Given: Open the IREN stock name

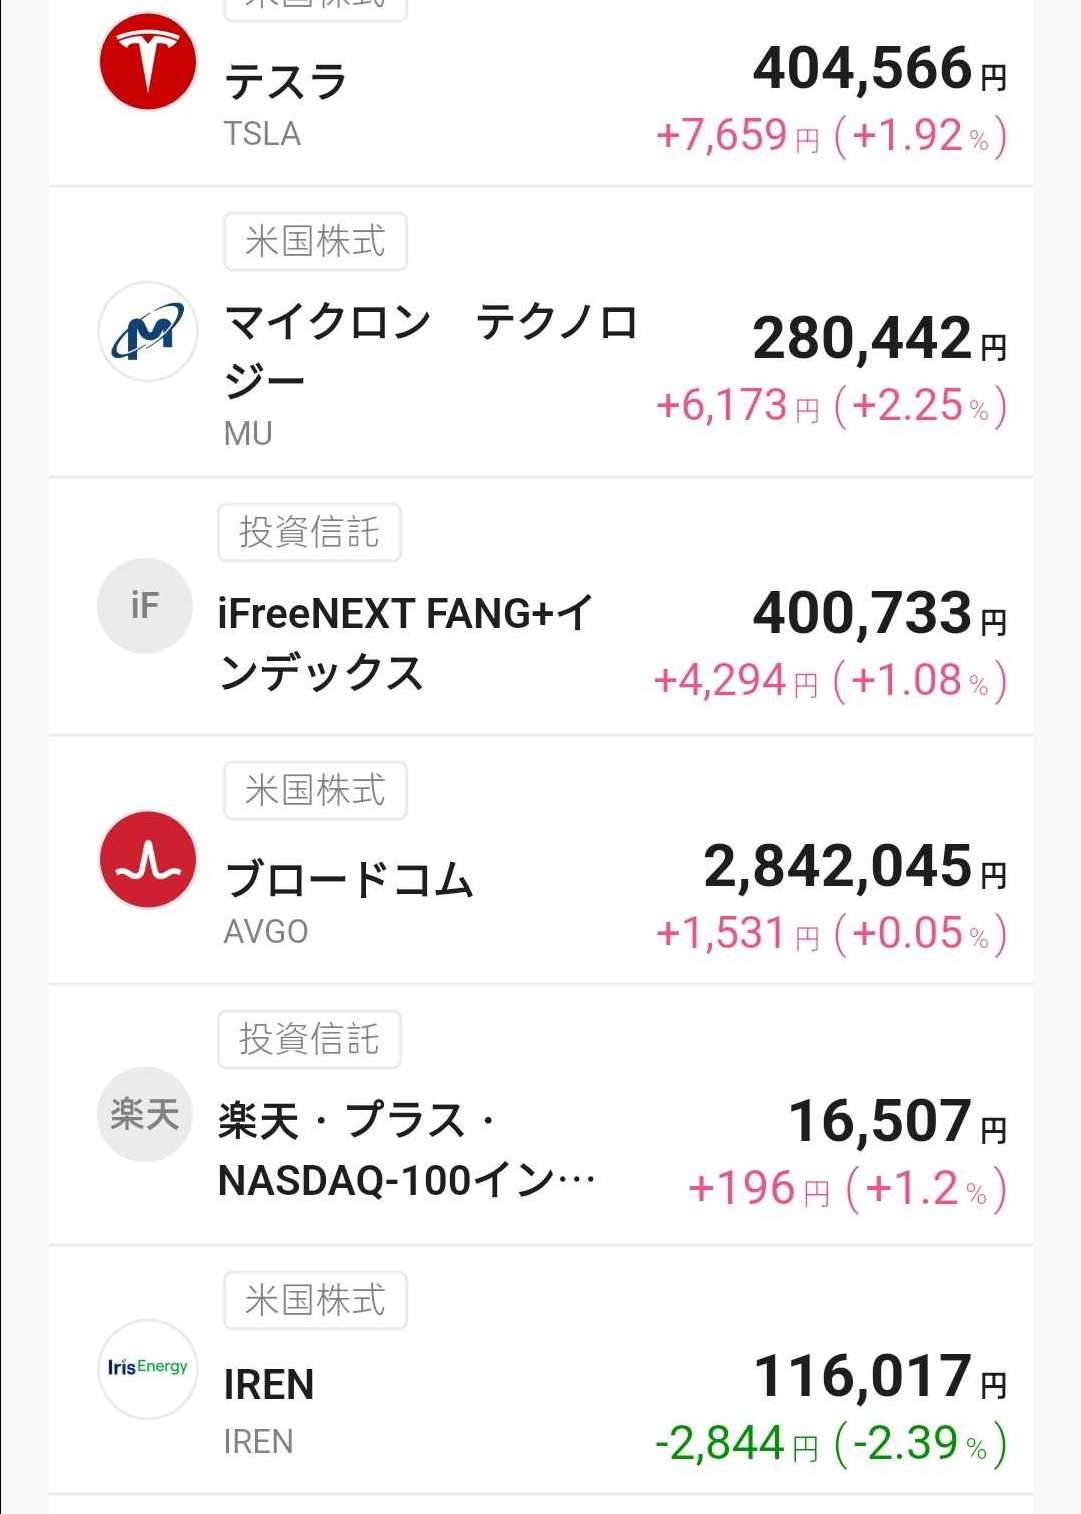Looking at the screenshot, I should tap(269, 1385).
